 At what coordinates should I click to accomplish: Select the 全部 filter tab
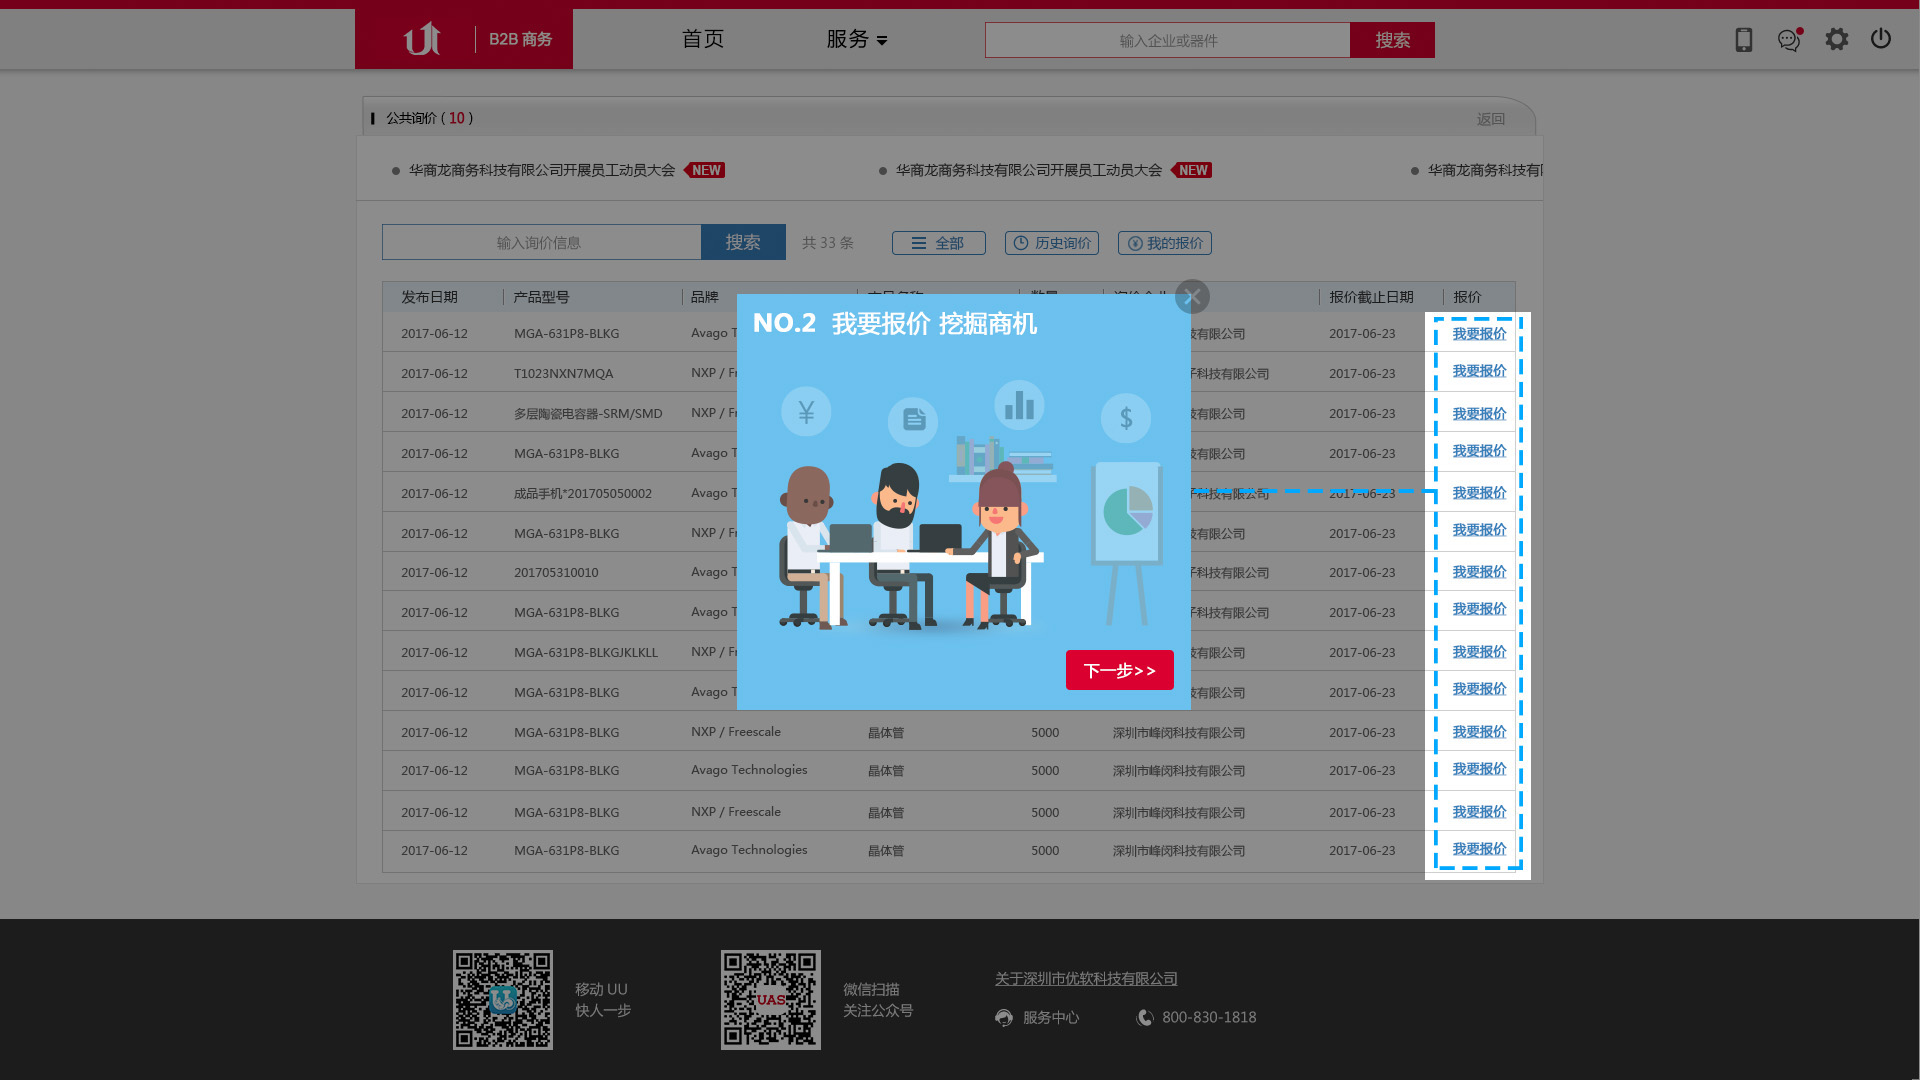pyautogui.click(x=938, y=243)
